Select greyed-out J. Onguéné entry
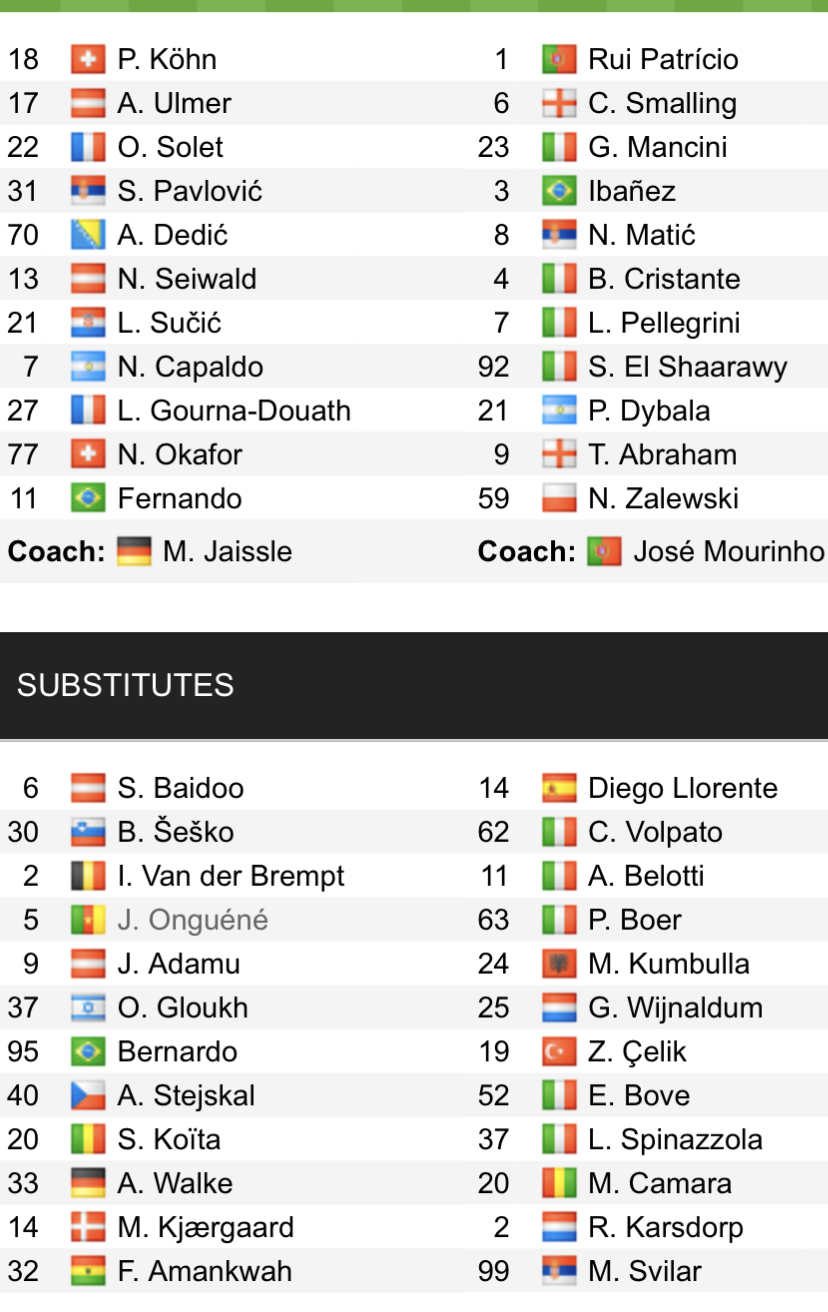 click(193, 920)
